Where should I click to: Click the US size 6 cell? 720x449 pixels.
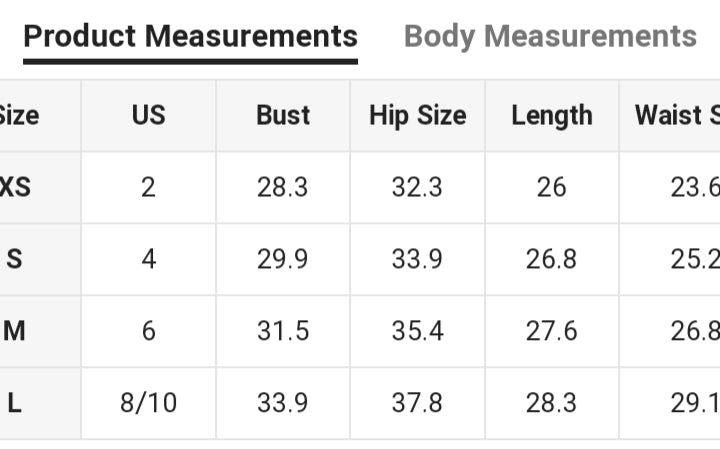tap(148, 331)
